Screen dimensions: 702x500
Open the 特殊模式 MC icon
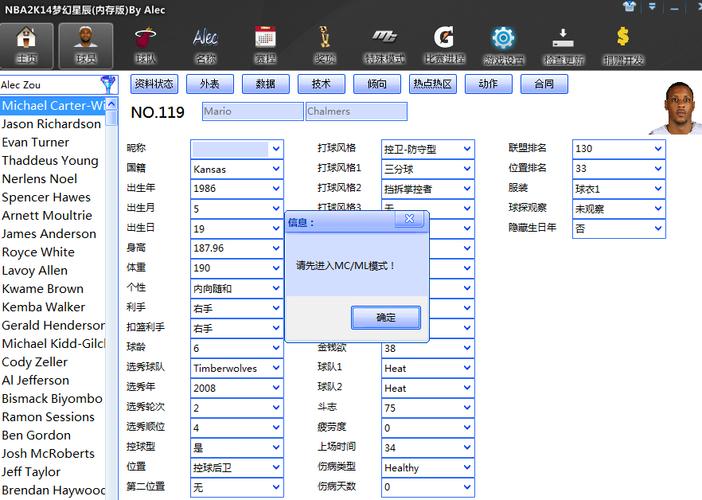385,46
